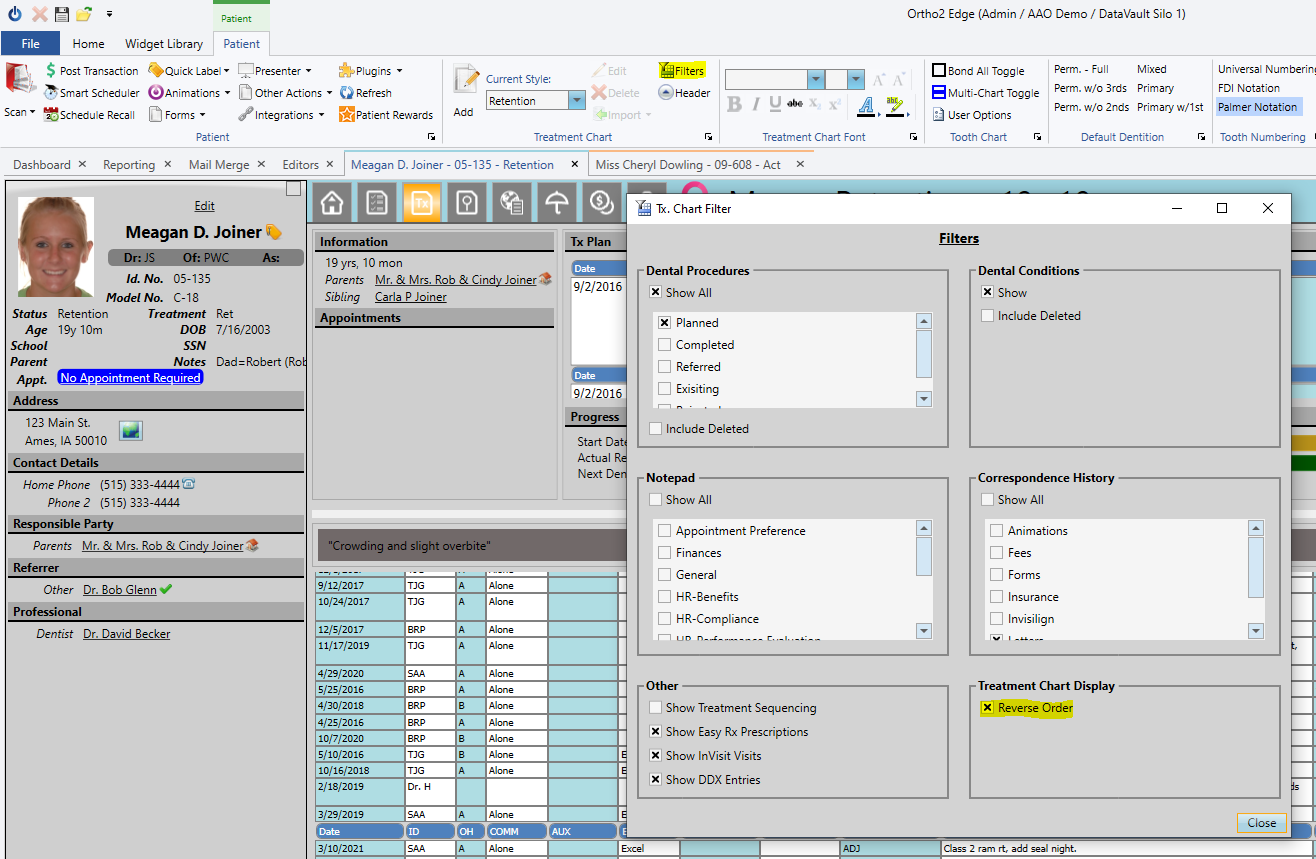Open referrer Dr. Bob Glenn link

pos(120,590)
